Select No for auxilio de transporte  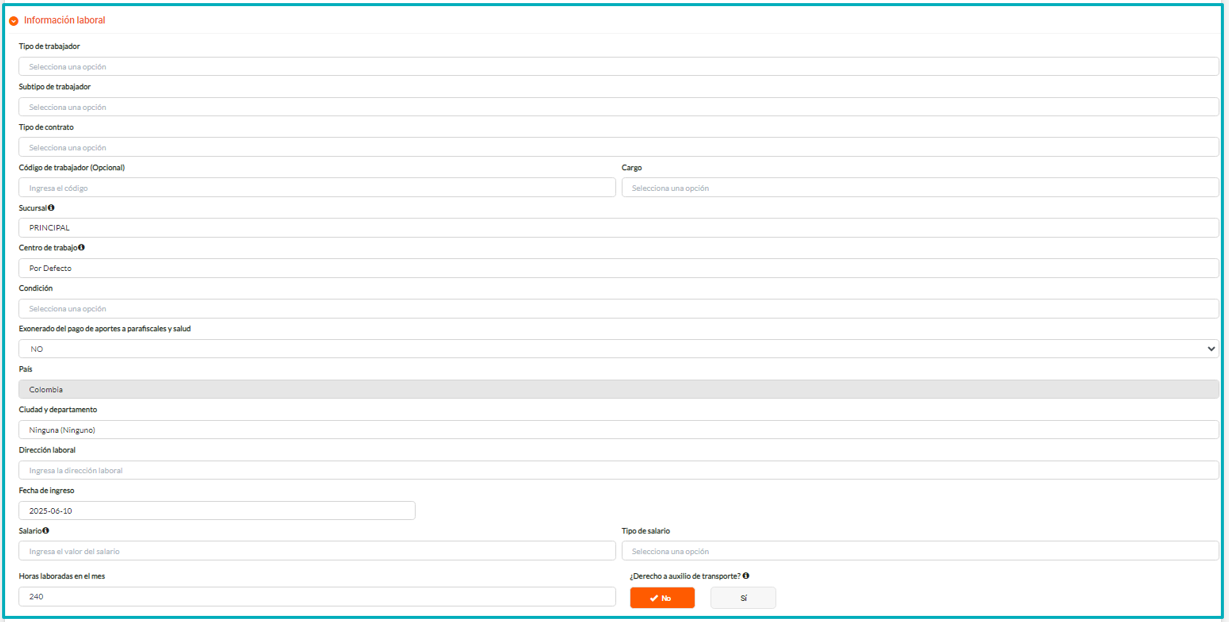[661, 598]
